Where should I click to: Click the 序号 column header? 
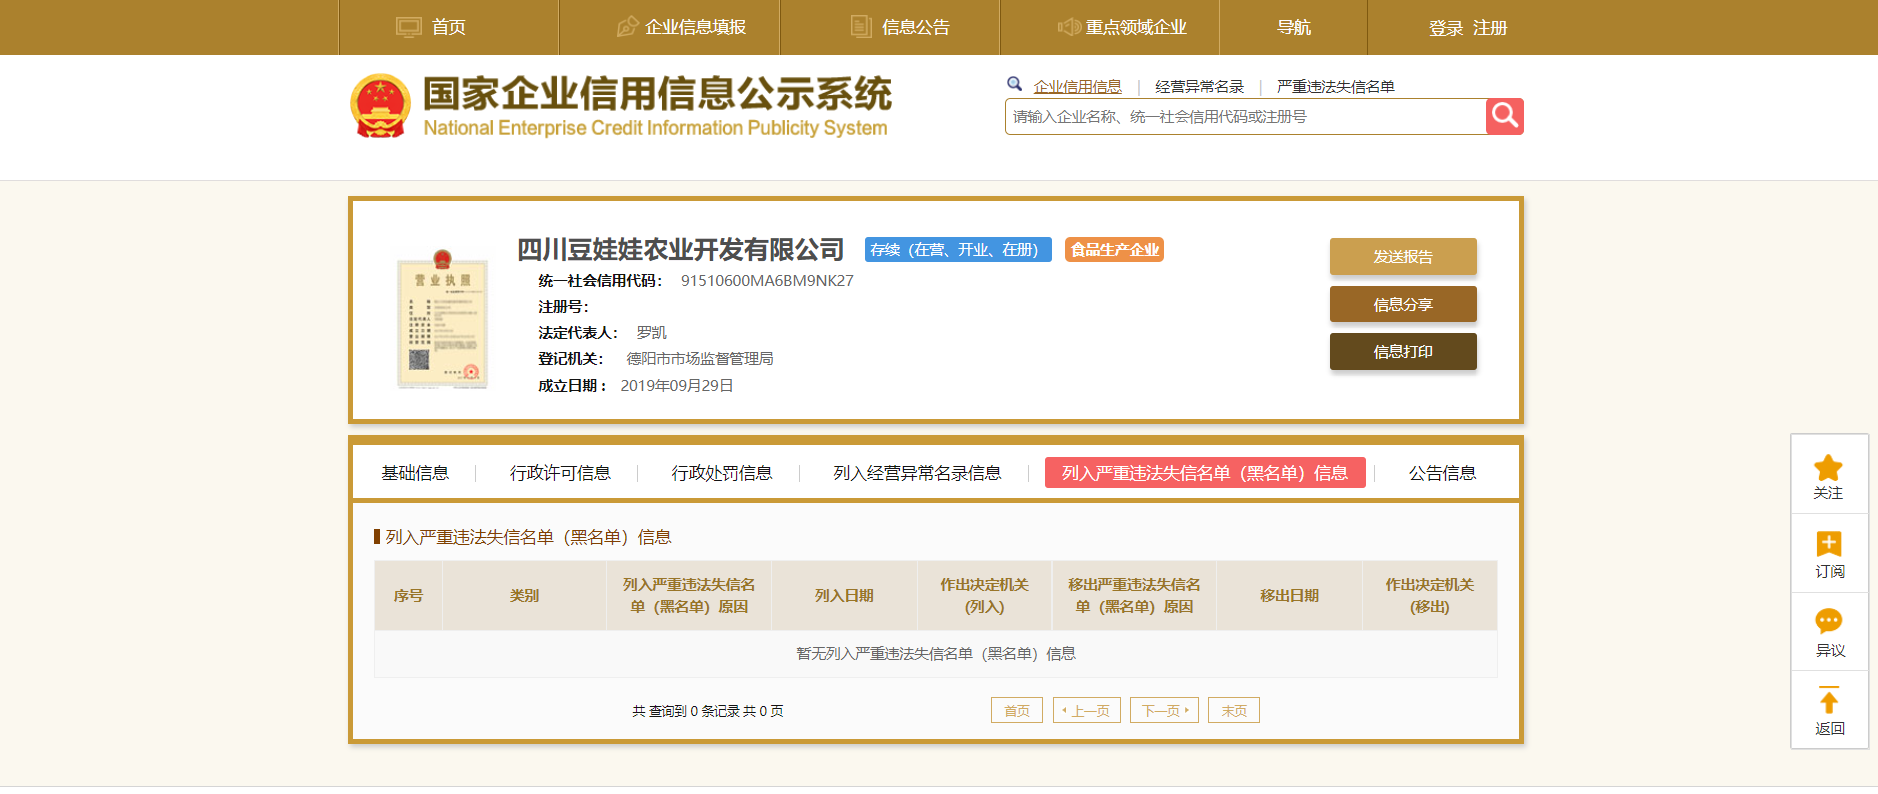click(x=408, y=596)
